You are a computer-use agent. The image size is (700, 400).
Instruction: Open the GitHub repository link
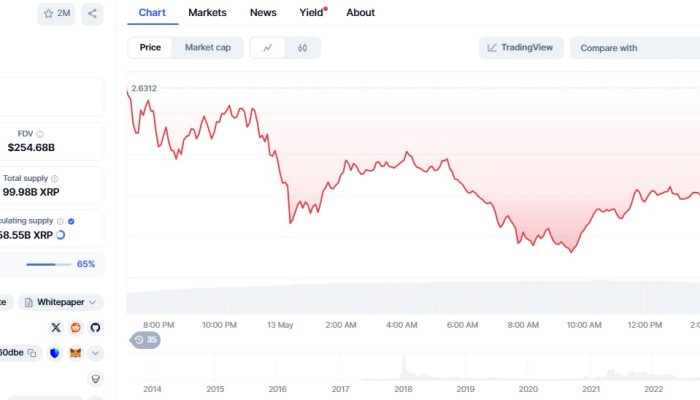point(95,327)
